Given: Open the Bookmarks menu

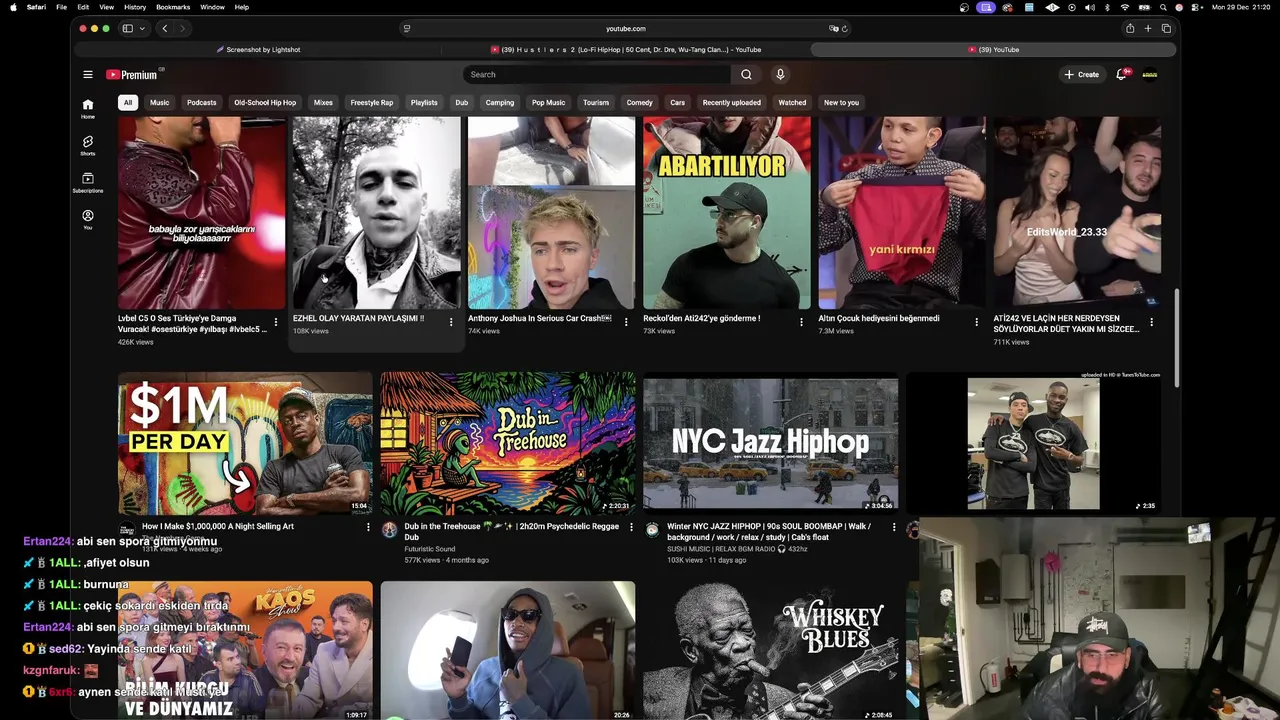Looking at the screenshot, I should tap(173, 7).
